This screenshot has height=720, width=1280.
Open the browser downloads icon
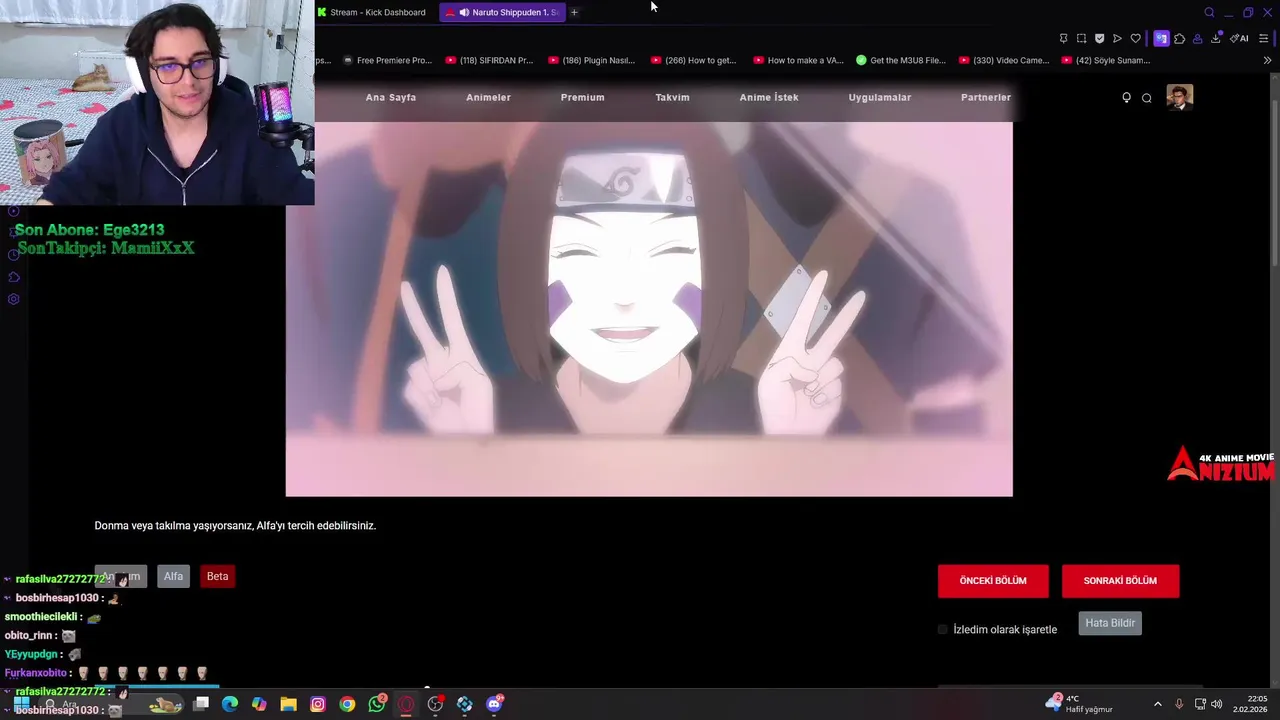pyautogui.click(x=1216, y=38)
